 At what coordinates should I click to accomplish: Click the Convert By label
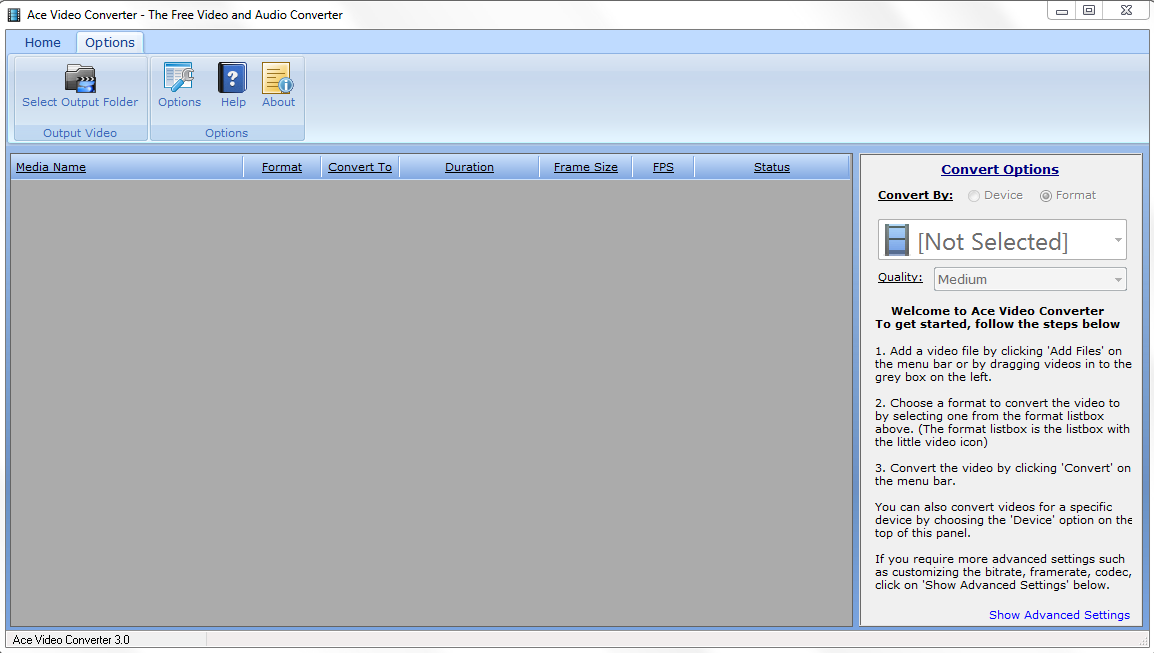point(915,195)
